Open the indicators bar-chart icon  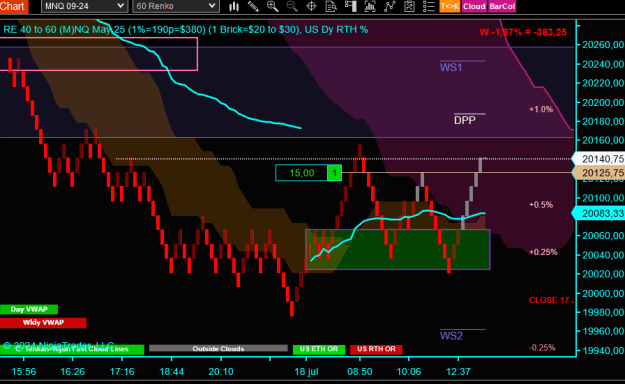370,6
